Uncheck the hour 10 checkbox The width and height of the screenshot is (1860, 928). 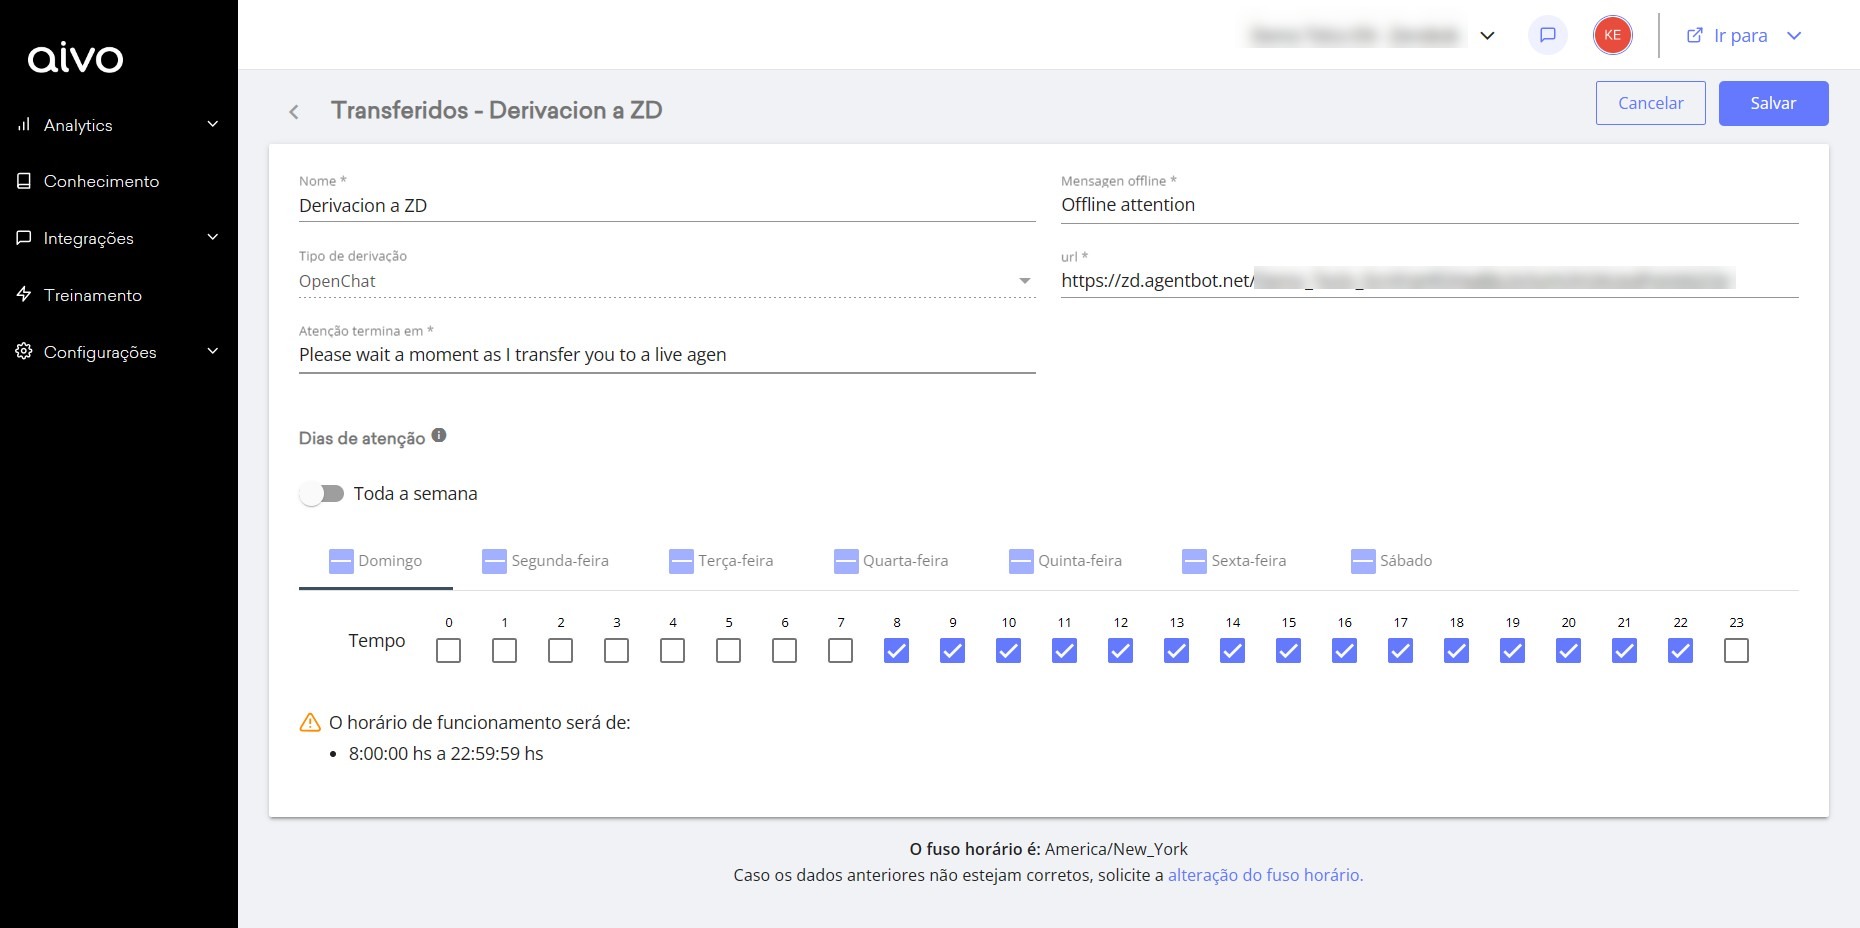(1009, 651)
